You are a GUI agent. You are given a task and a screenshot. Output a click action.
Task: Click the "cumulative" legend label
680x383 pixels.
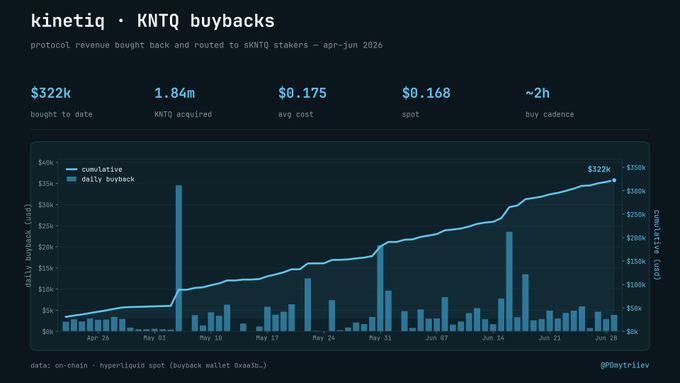[102, 169]
